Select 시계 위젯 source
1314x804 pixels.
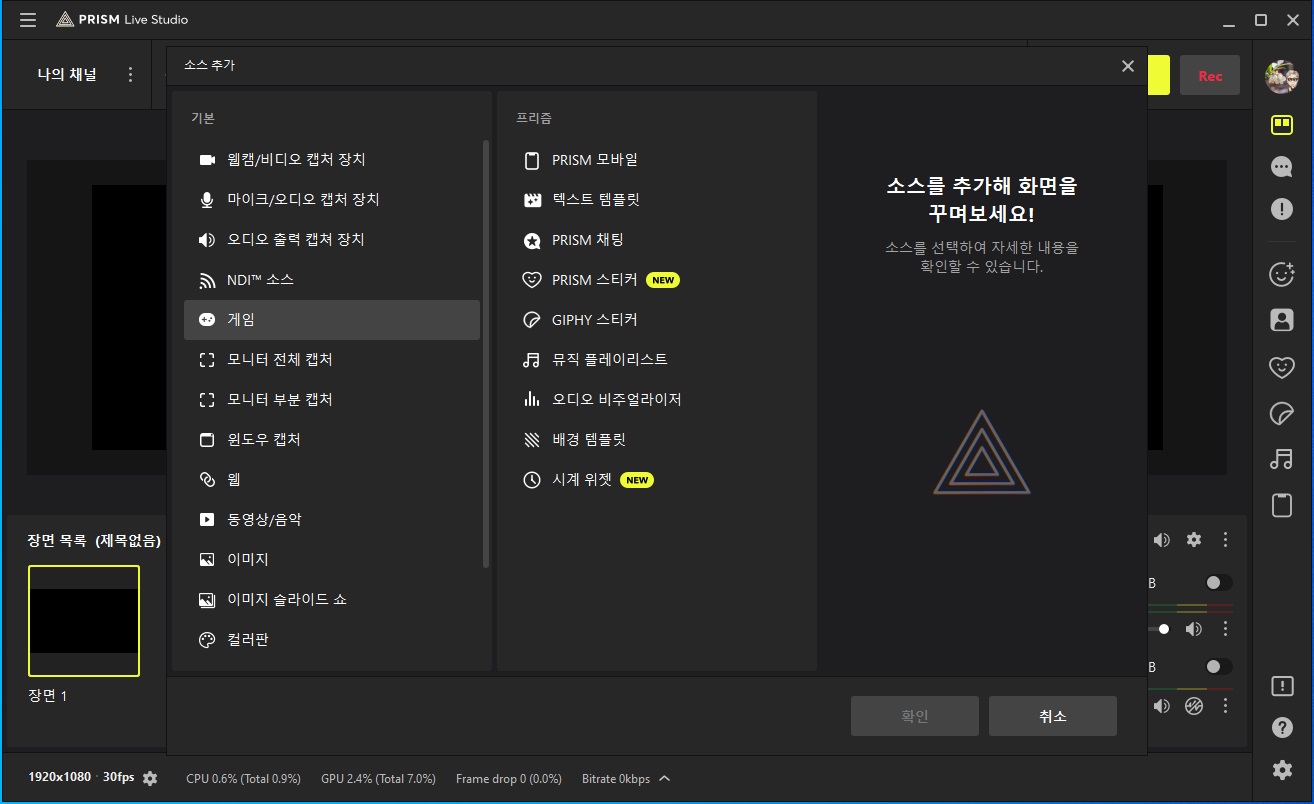pos(657,480)
